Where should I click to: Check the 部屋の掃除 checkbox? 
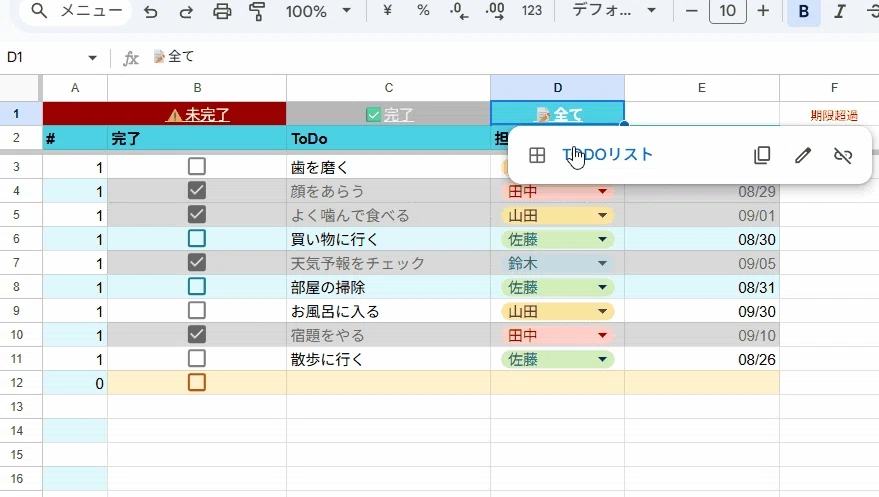[x=197, y=287]
